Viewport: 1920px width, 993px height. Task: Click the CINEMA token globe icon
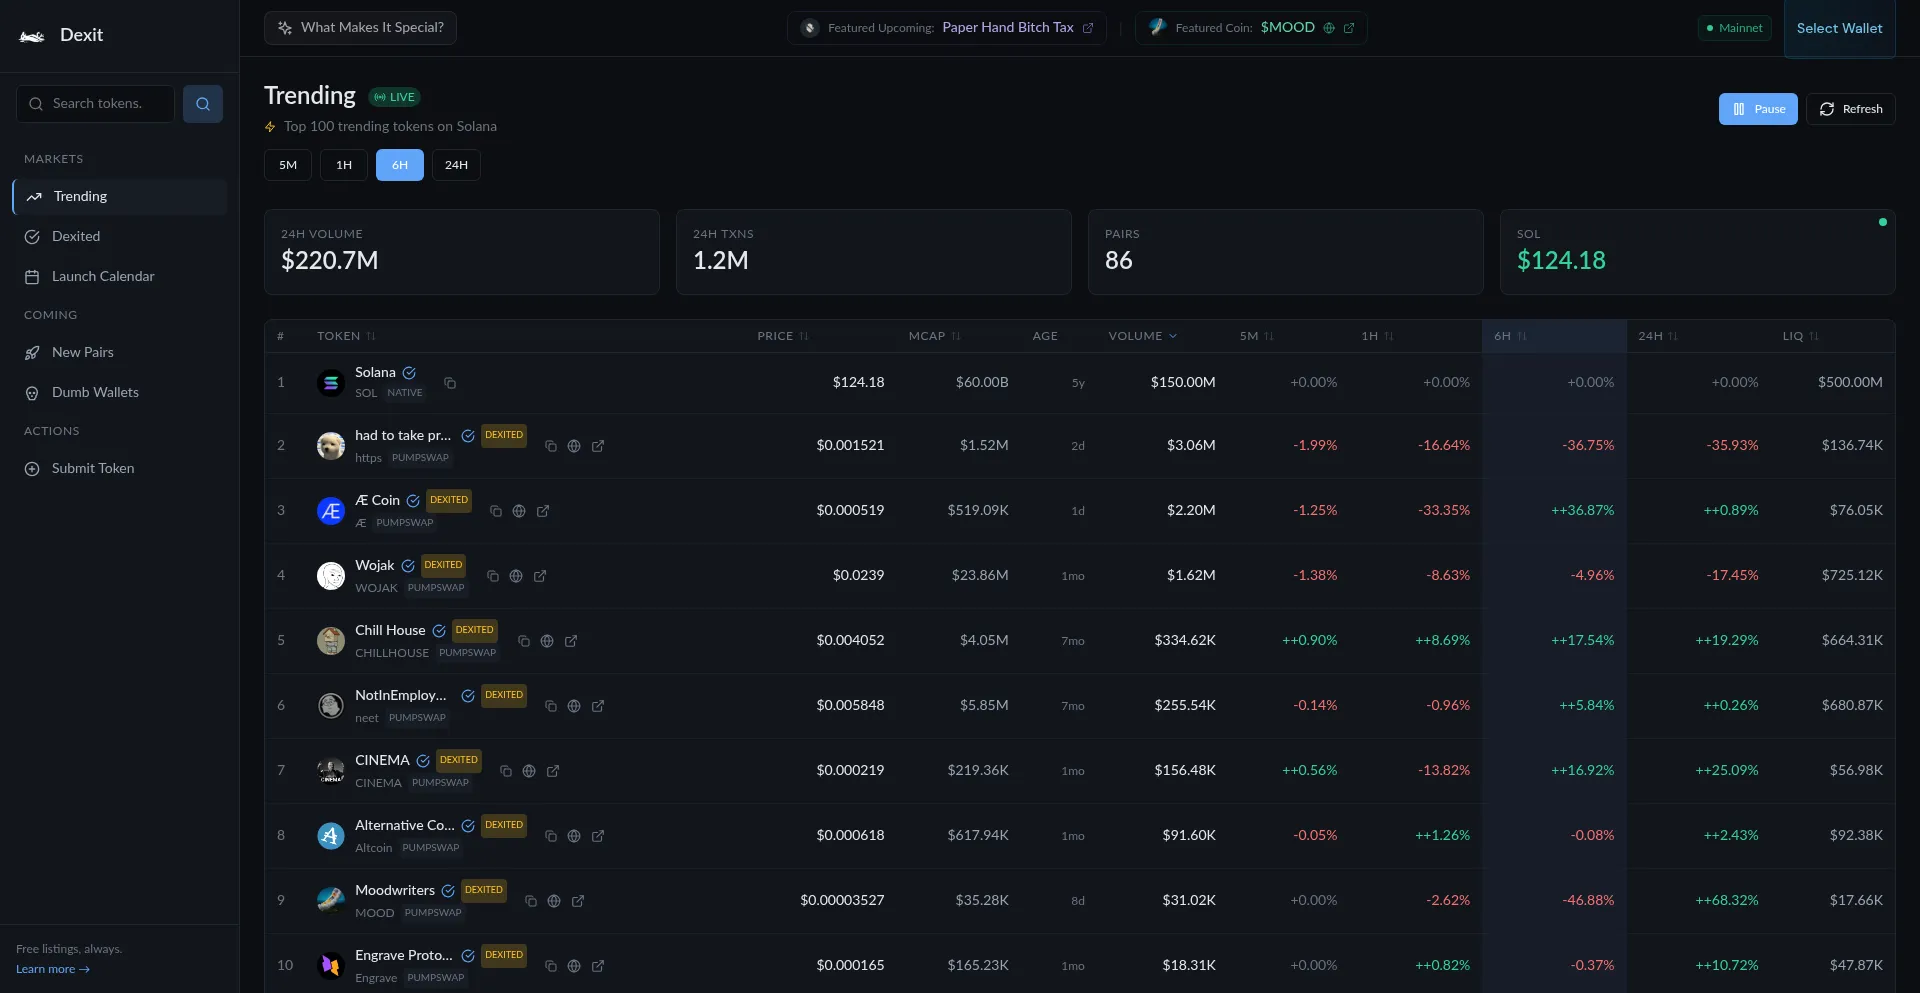coord(529,771)
